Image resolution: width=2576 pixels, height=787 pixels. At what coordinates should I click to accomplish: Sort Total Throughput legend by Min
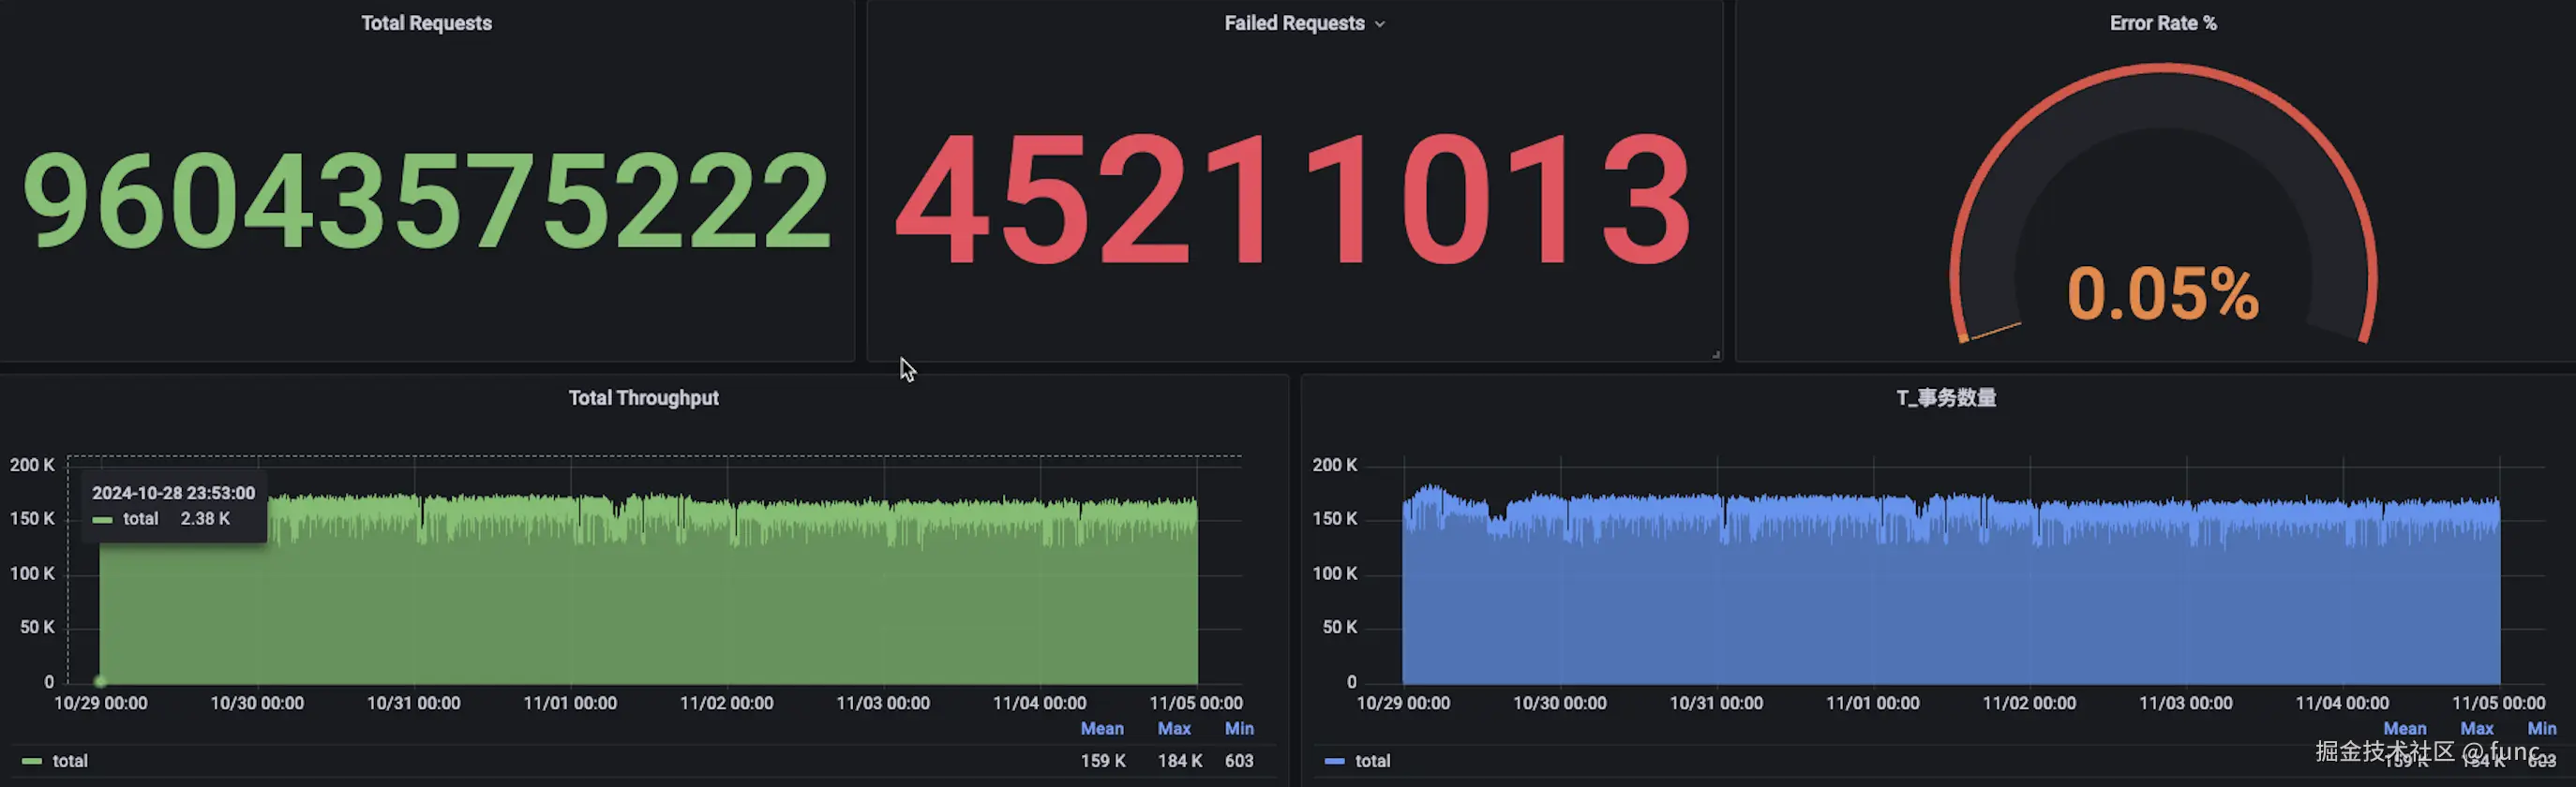pos(1239,729)
